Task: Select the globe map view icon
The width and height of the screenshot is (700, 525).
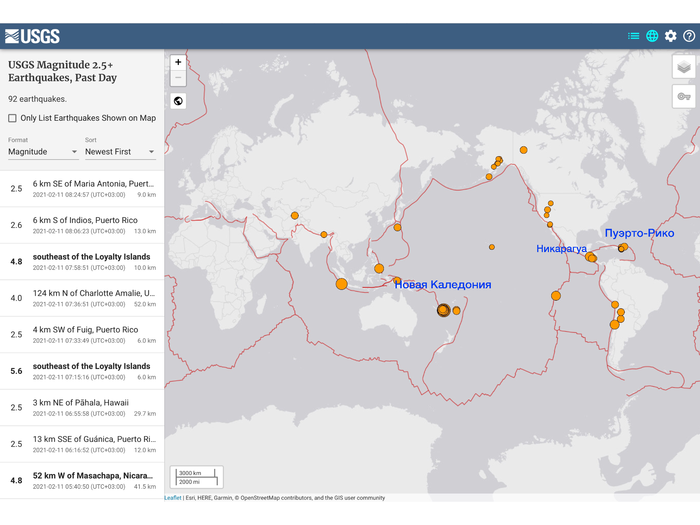Action: (x=652, y=36)
